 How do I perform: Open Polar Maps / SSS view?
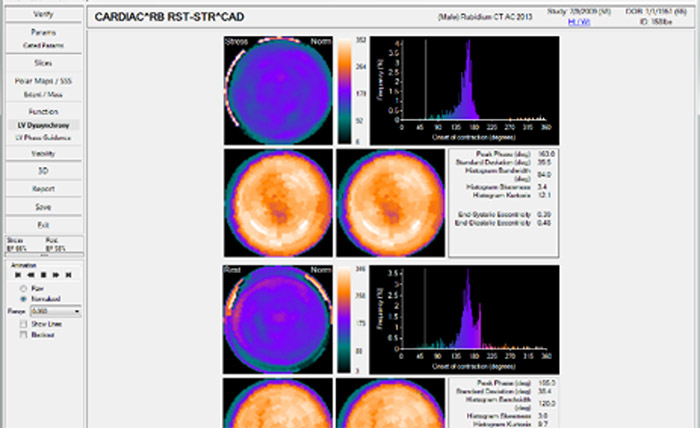pyautogui.click(x=42, y=82)
